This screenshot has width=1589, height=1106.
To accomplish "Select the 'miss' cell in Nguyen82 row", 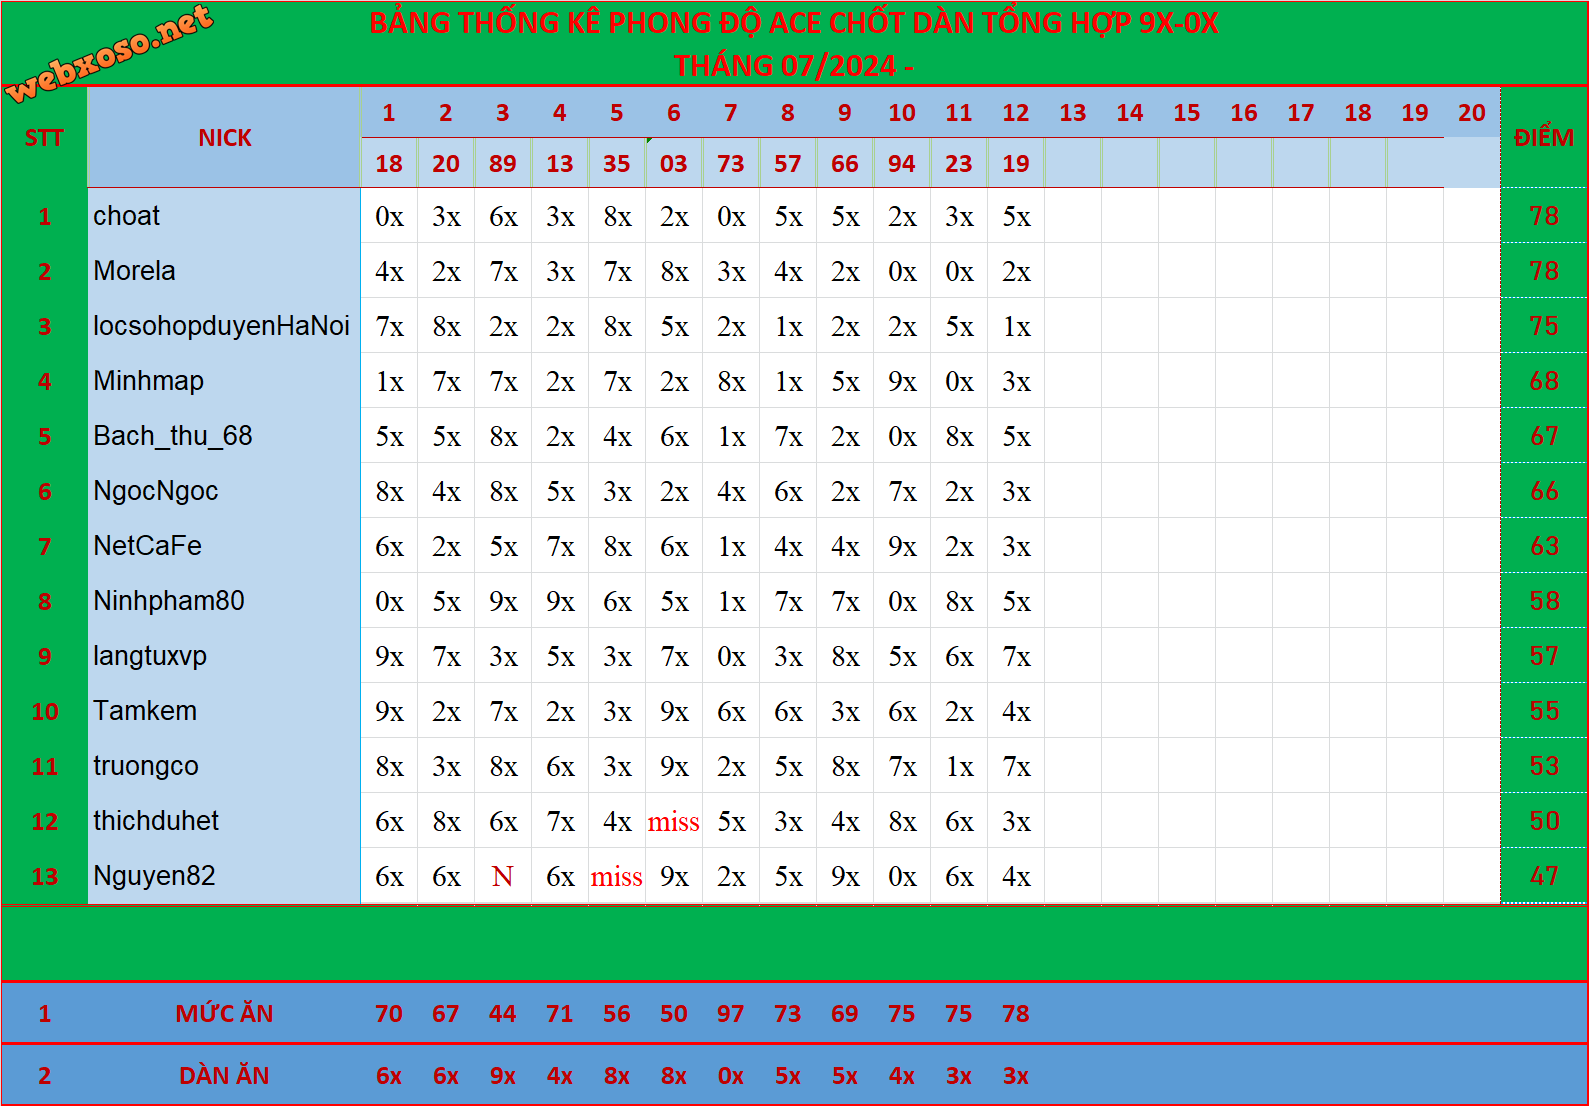I will [616, 877].
